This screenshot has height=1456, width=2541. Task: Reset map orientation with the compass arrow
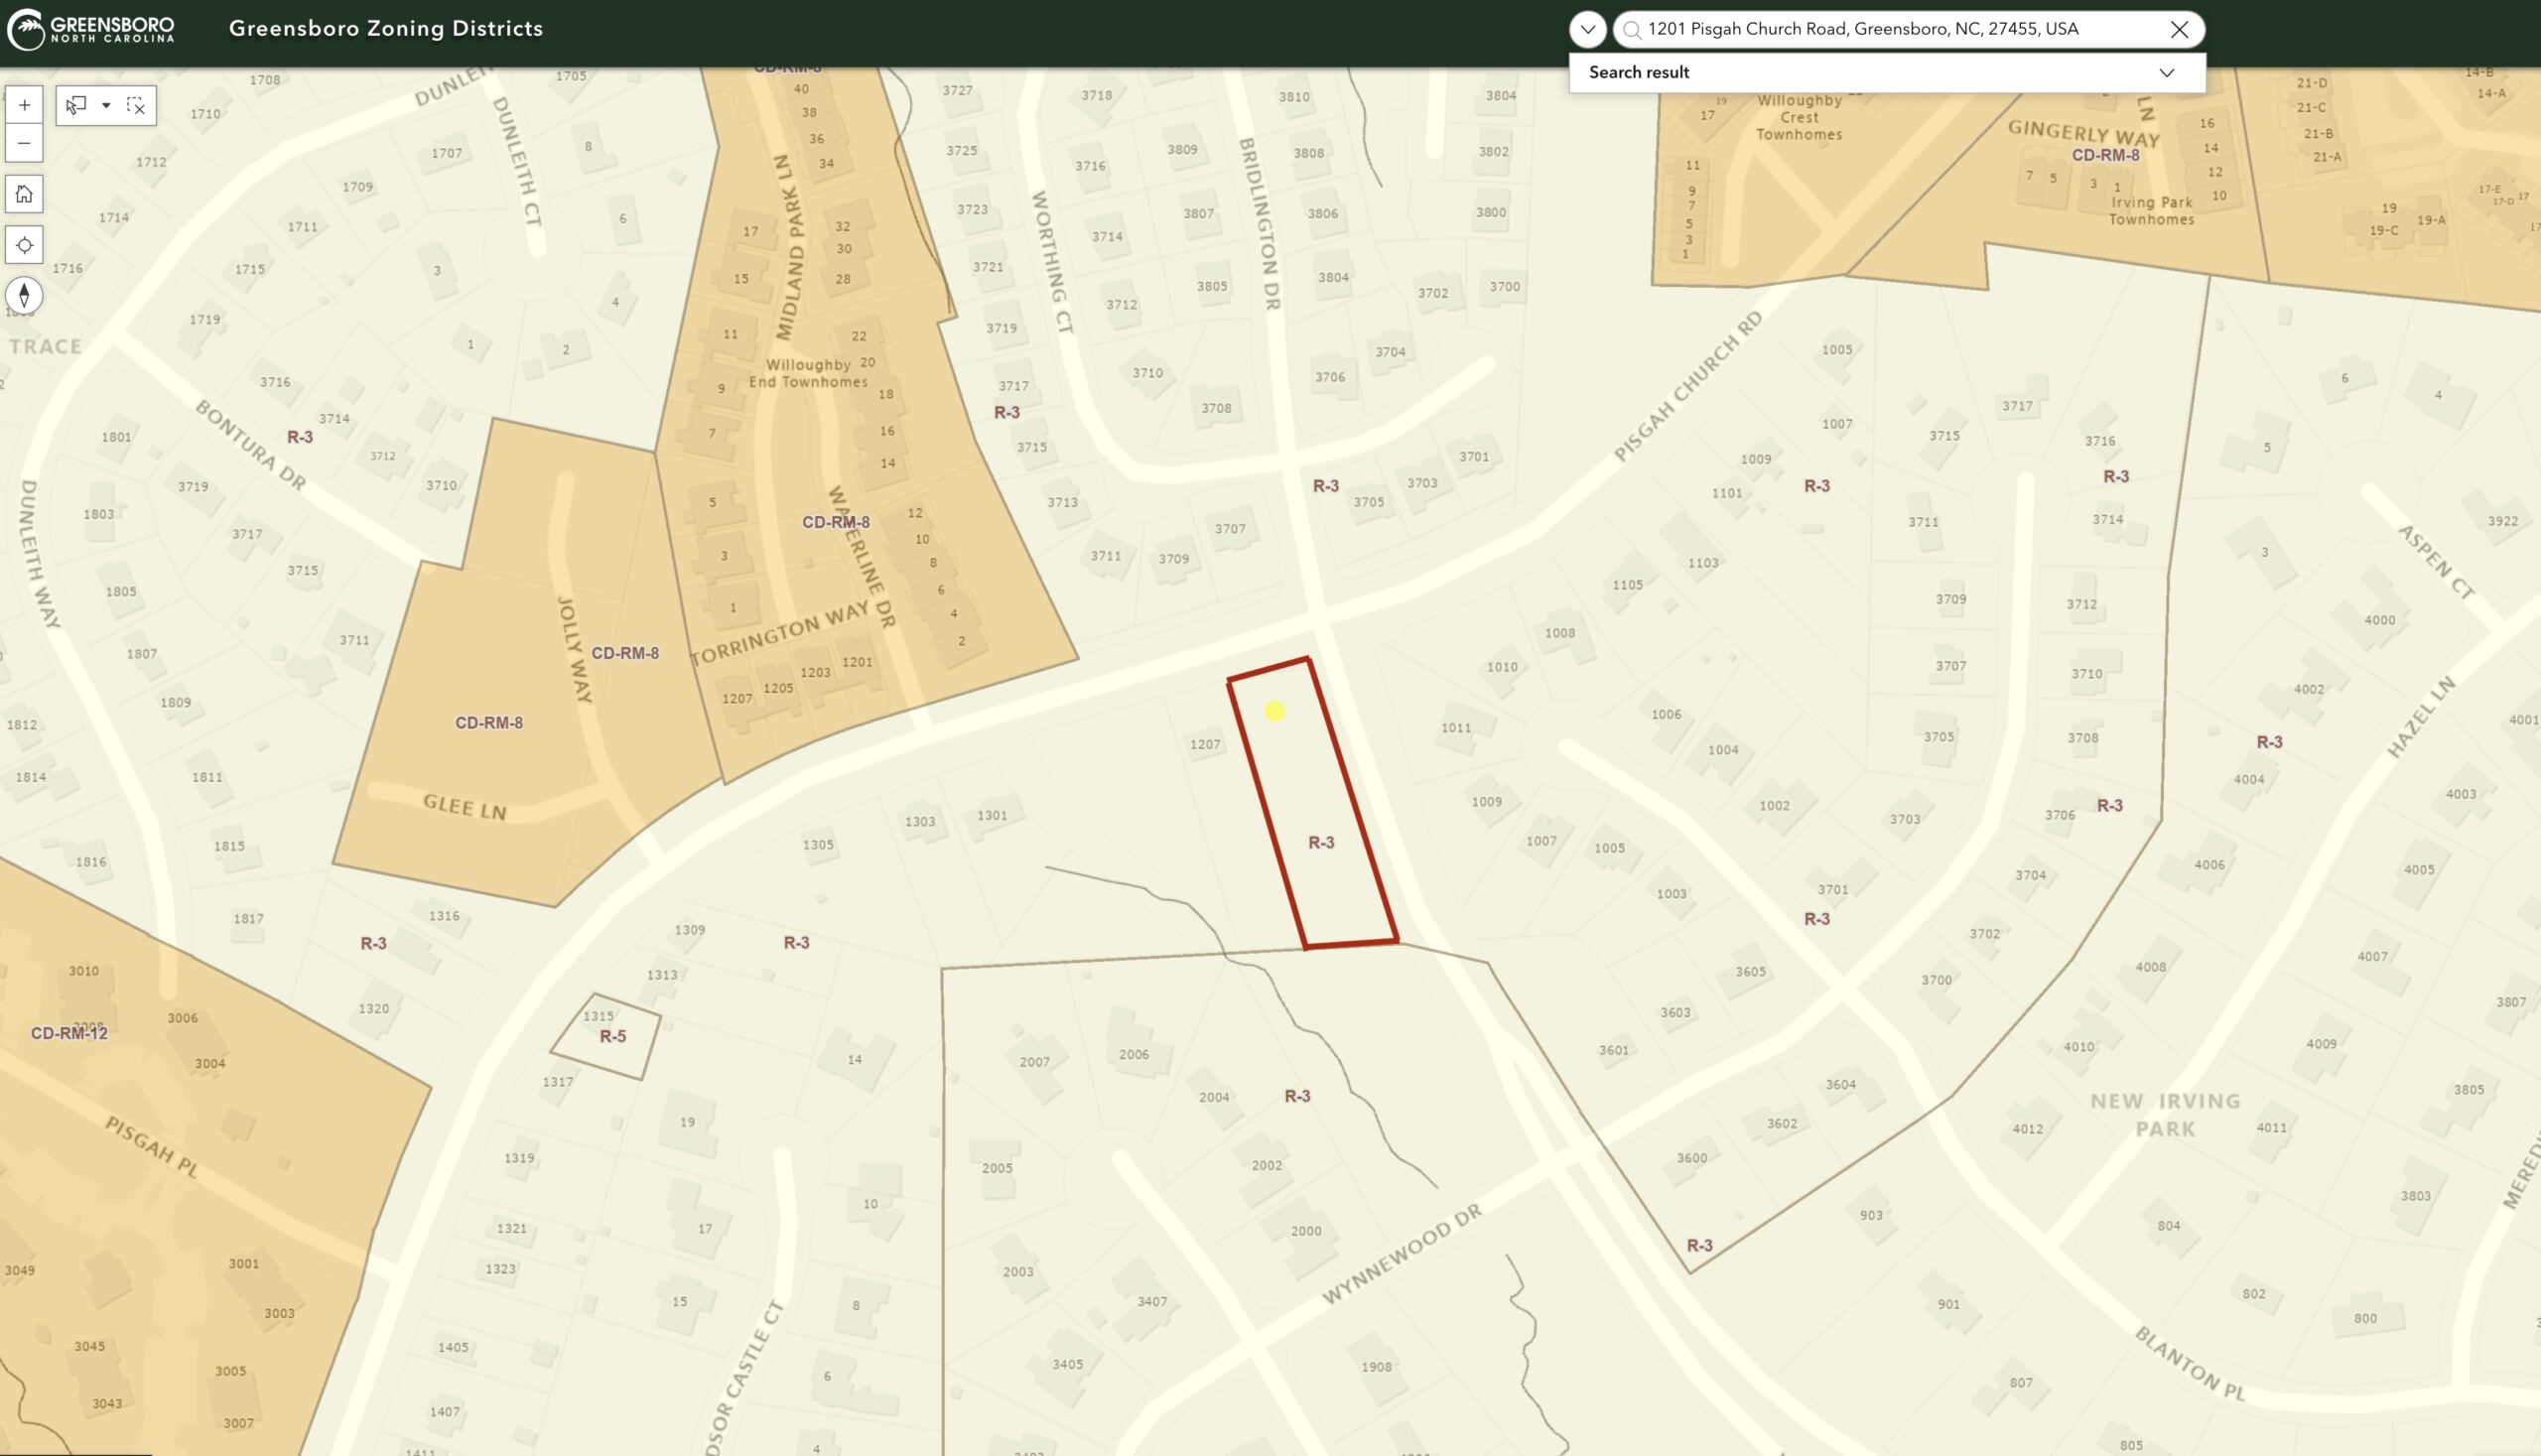pos(24,294)
